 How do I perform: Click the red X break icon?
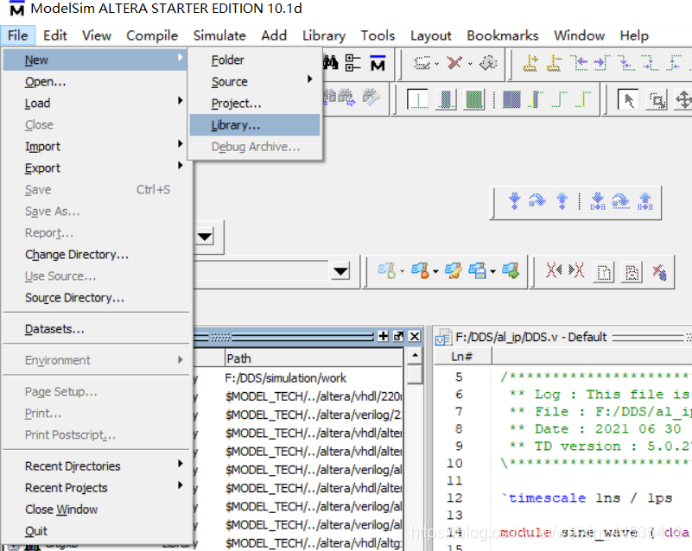point(455,63)
